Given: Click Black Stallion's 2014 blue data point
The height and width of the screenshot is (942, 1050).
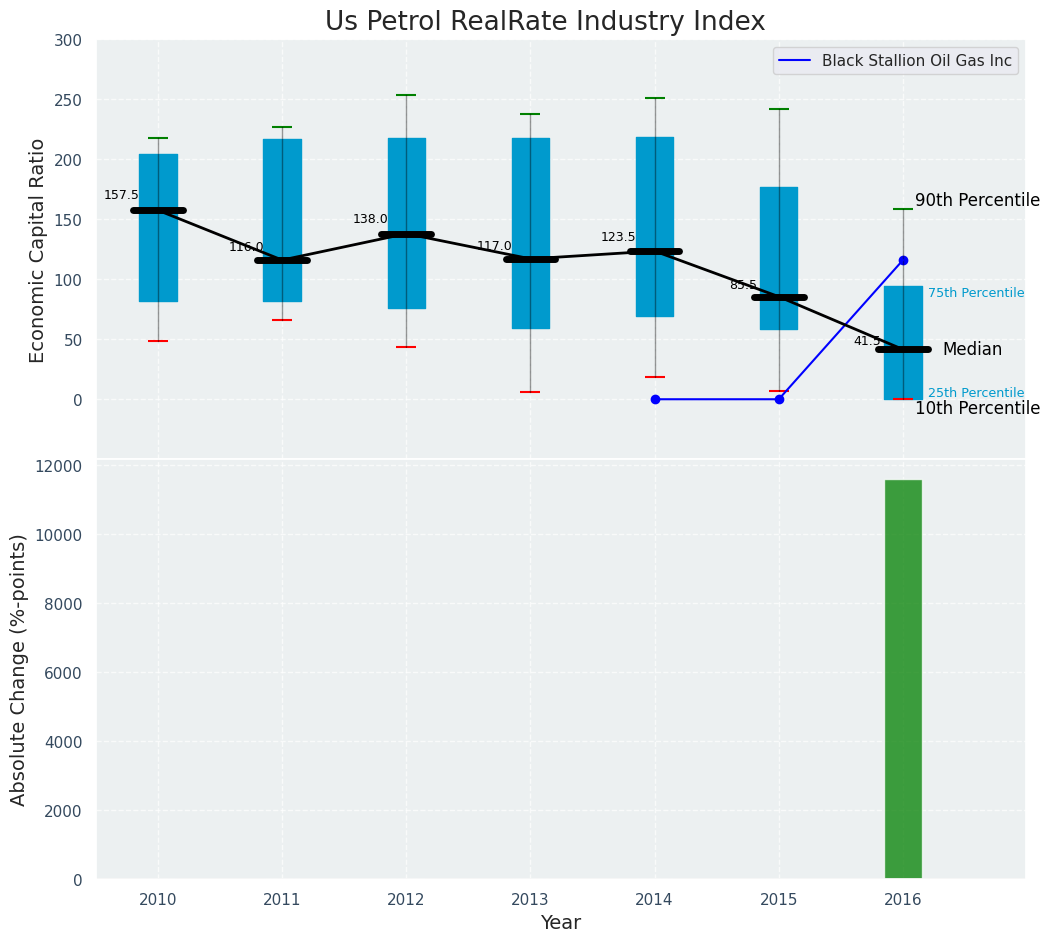Looking at the screenshot, I should click(x=655, y=399).
